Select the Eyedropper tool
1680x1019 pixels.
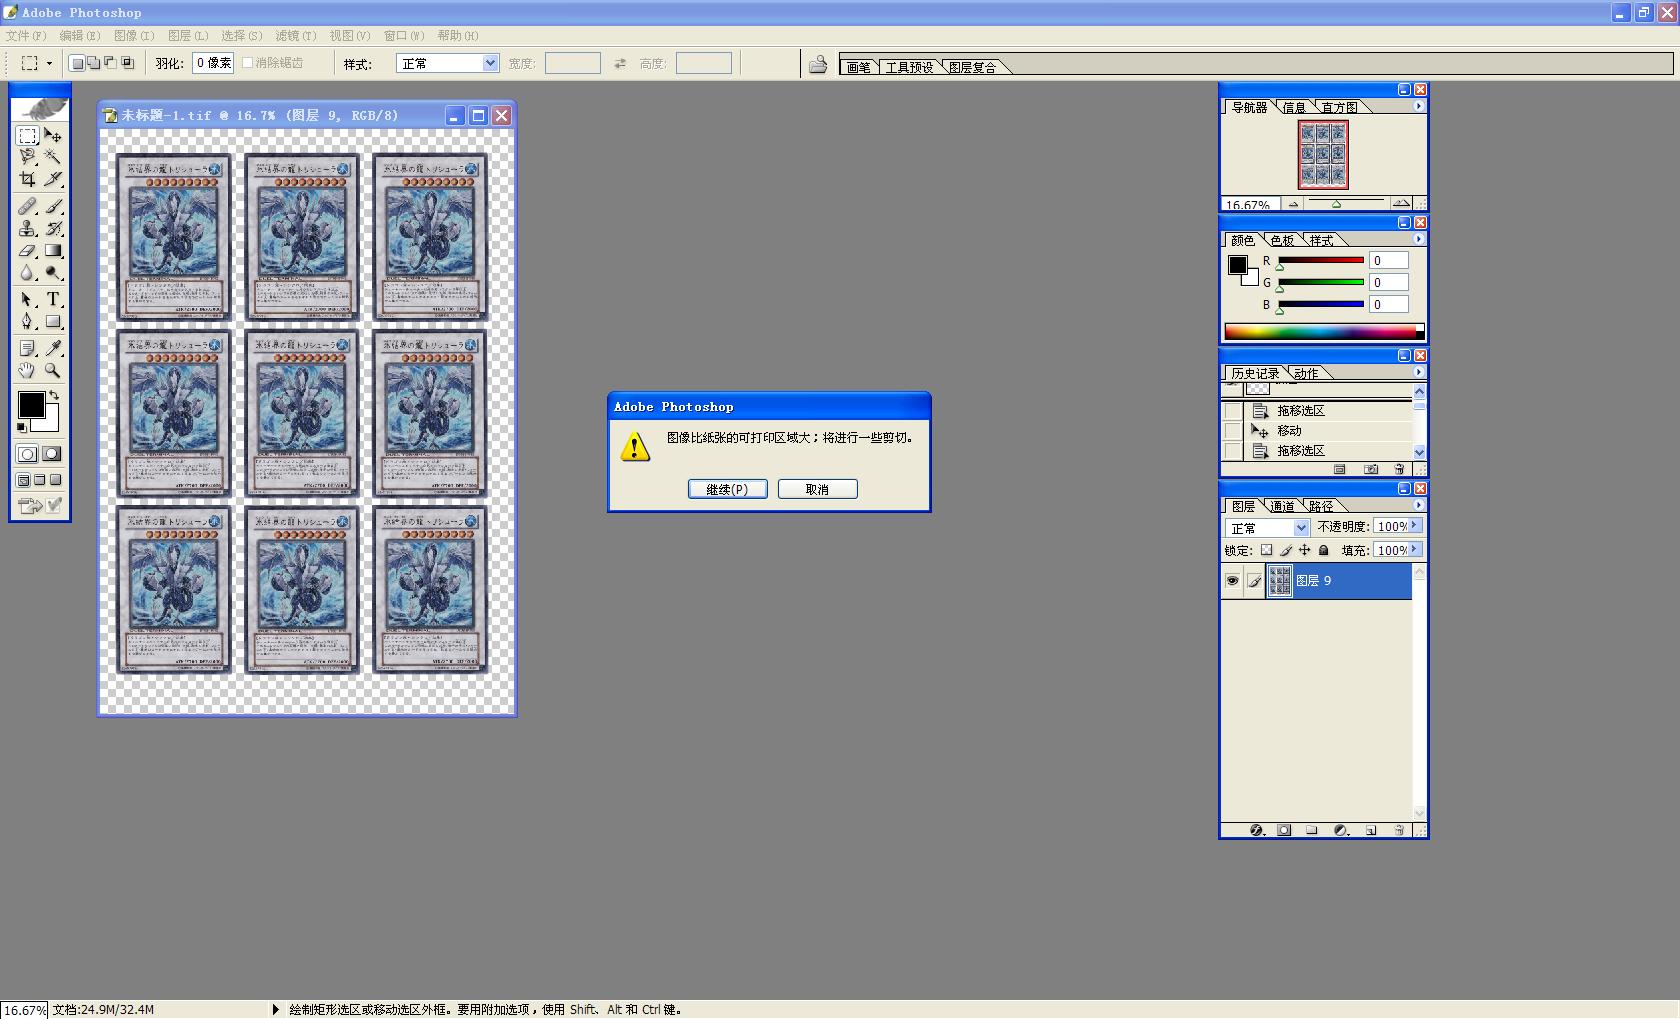point(53,348)
